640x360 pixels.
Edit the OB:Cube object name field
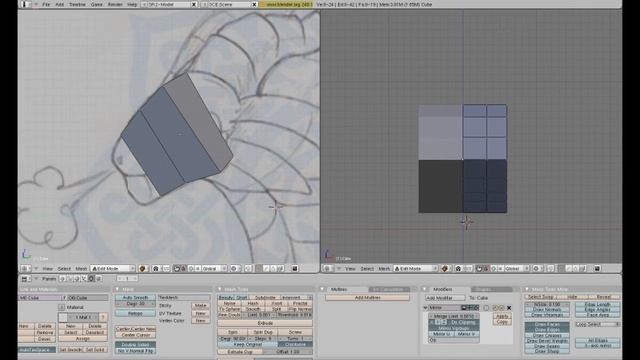(x=88, y=298)
